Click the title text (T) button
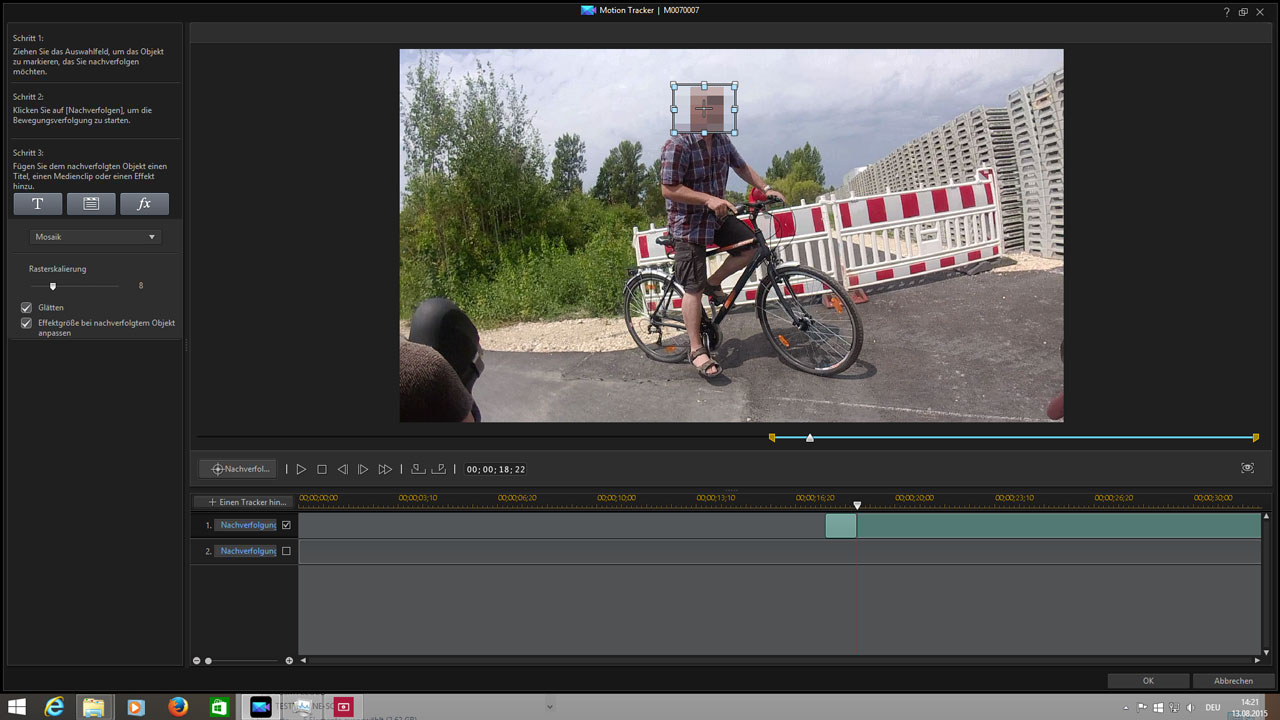The height and width of the screenshot is (720, 1280). click(x=38, y=204)
